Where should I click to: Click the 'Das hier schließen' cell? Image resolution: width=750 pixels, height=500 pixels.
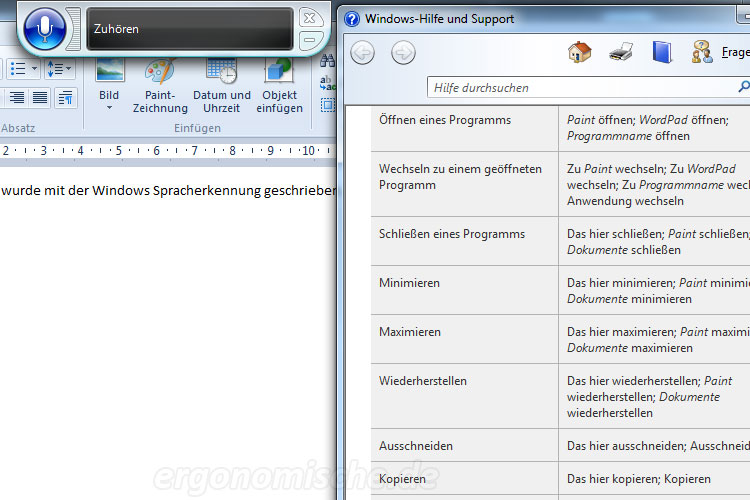[x=654, y=242]
